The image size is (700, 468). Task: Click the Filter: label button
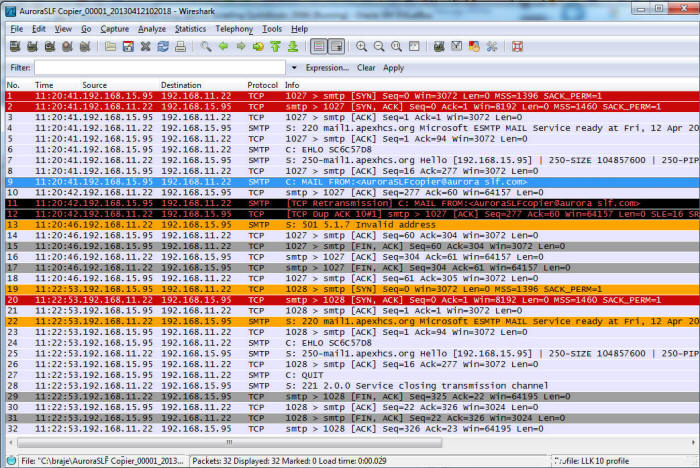20,68
